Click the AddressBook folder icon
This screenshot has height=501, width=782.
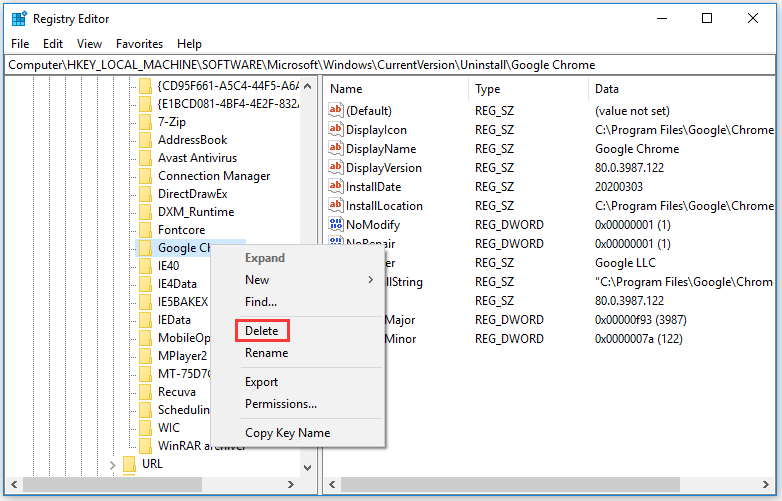click(145, 140)
